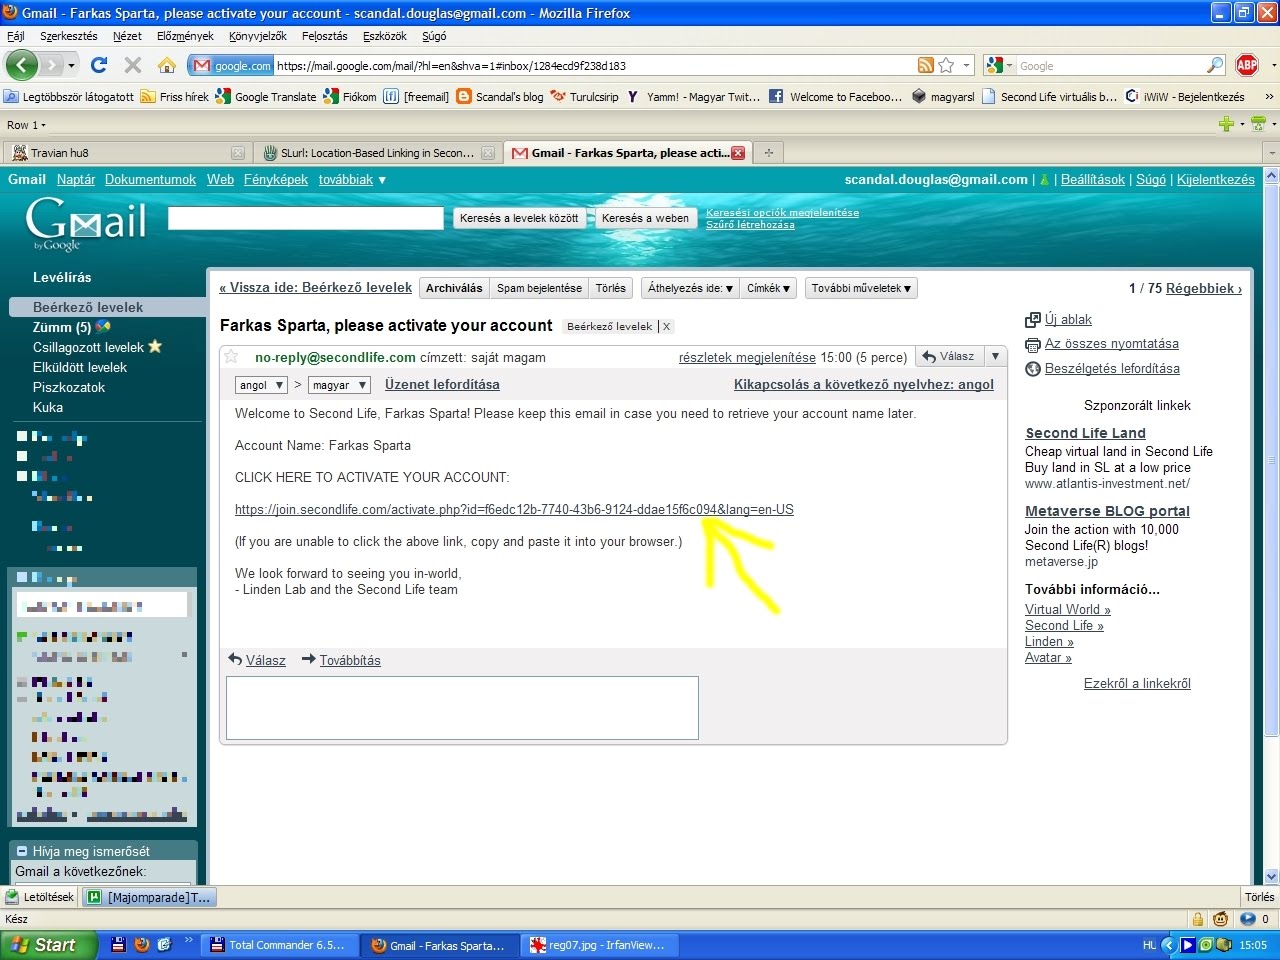Go back via Vissza ide: Beérkező levelek
Viewport: 1280px width, 960px height.
[316, 288]
